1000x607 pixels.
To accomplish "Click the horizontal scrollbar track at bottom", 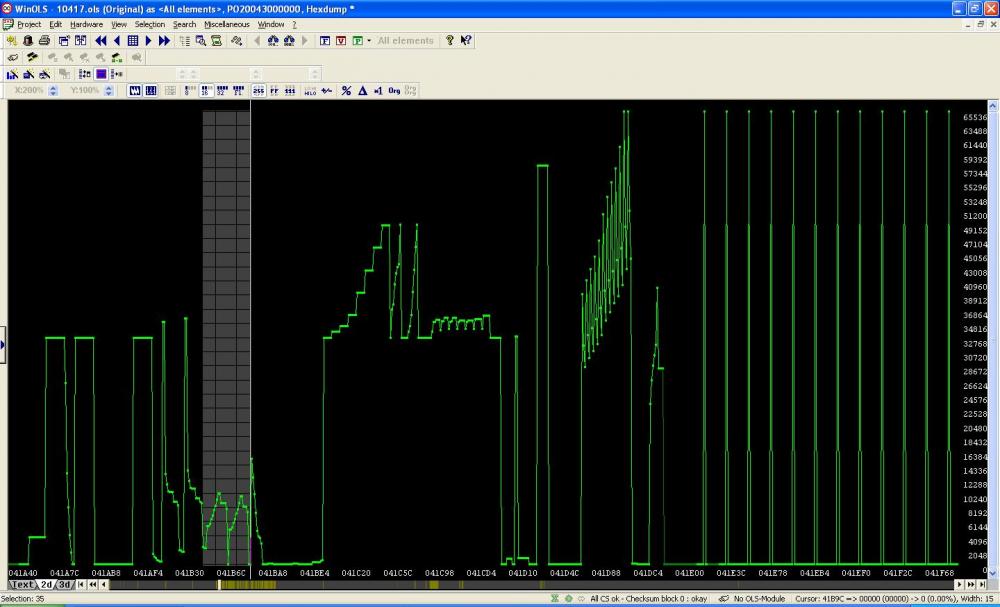I will tap(600, 585).
